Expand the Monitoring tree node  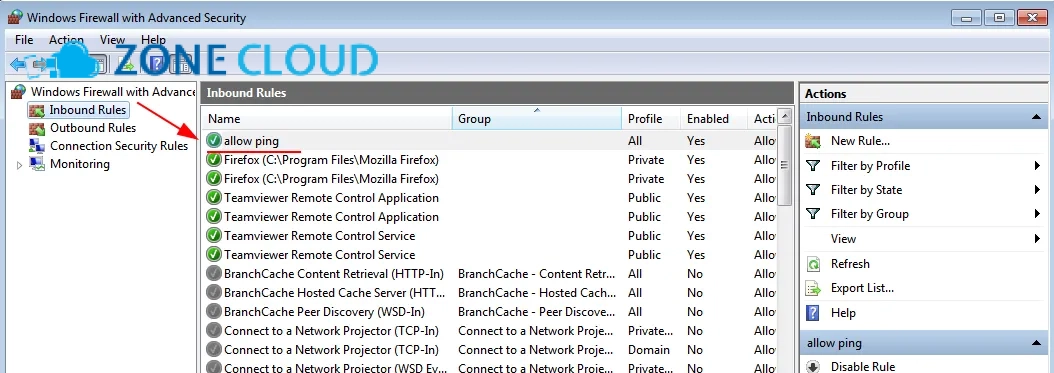click(19, 165)
